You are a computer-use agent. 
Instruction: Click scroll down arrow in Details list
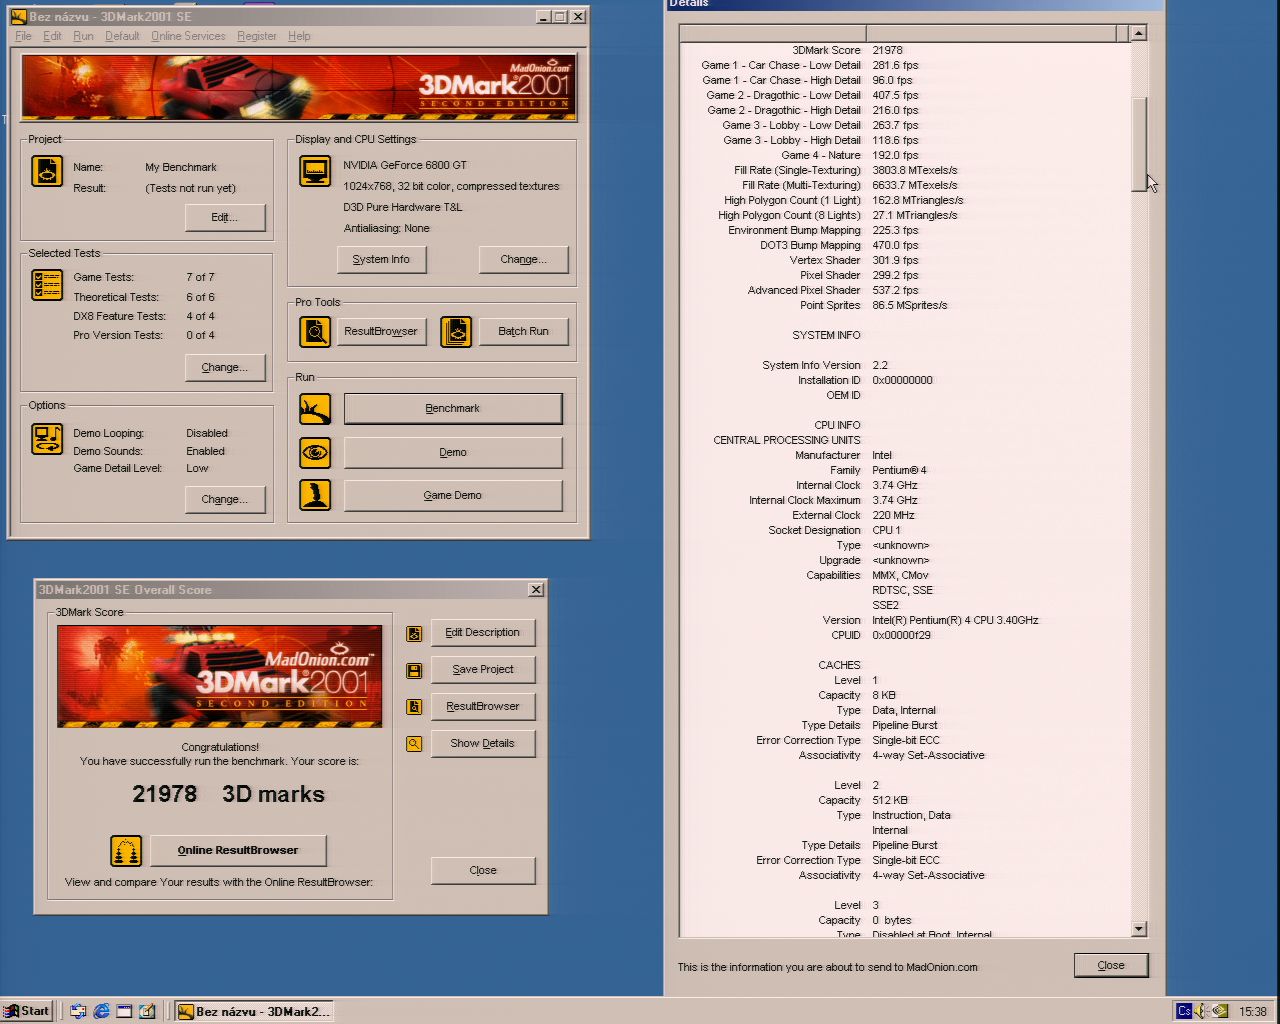(1138, 929)
